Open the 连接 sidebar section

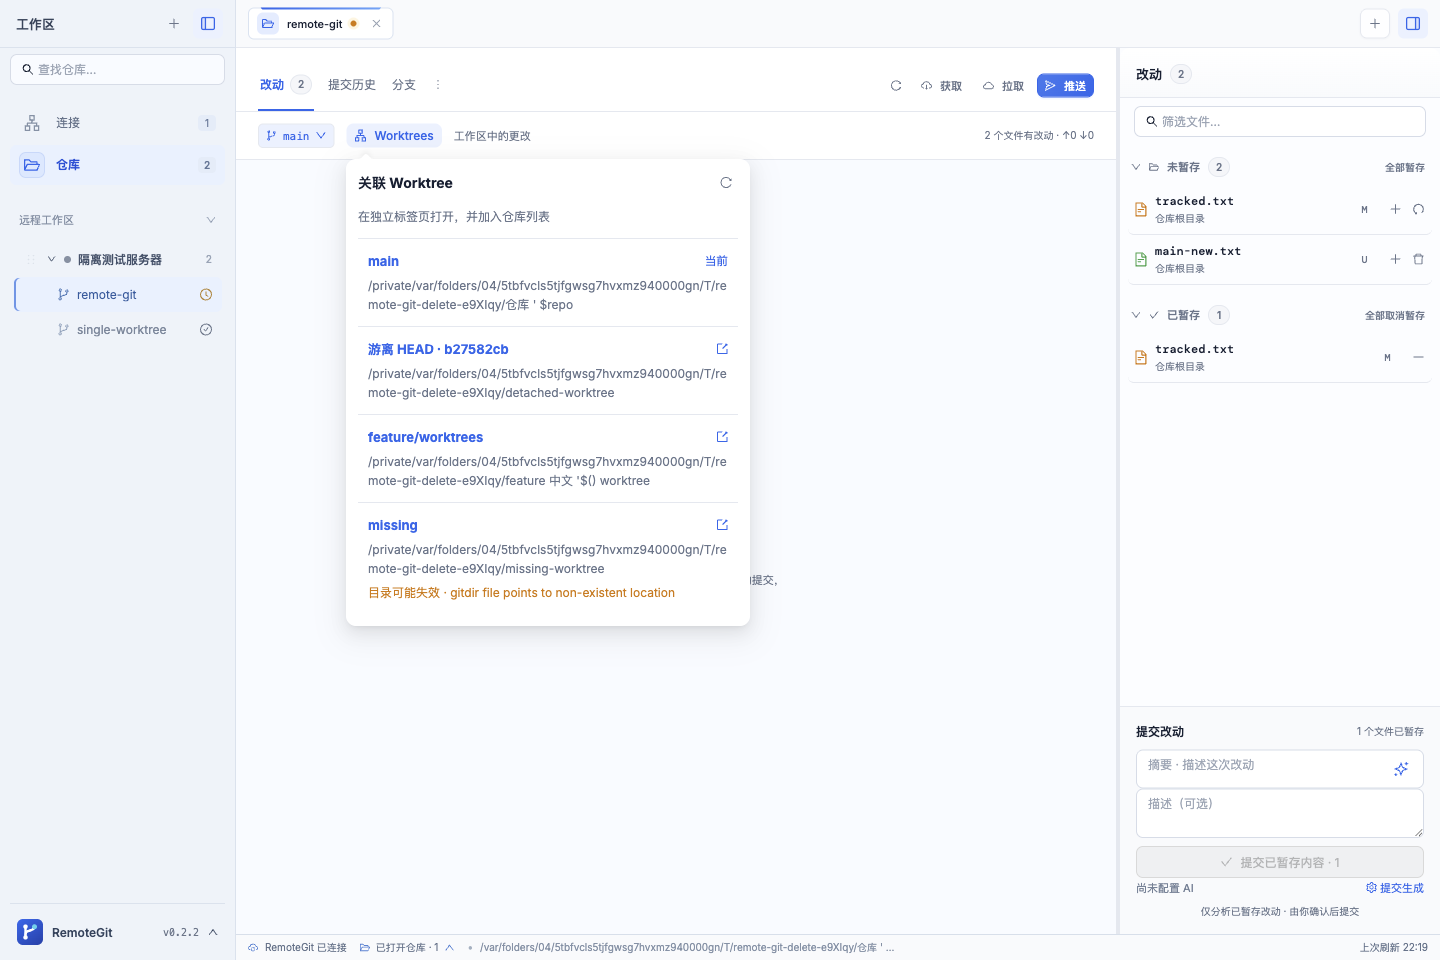click(118, 123)
